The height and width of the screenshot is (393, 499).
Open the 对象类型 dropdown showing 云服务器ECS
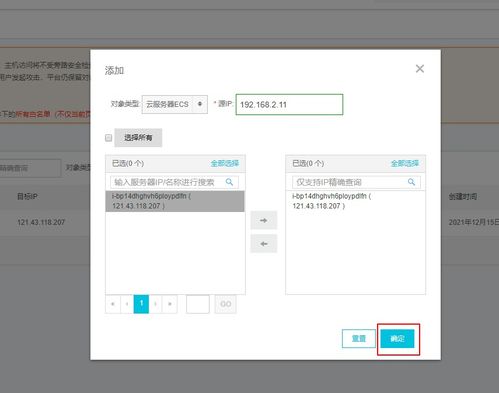[x=175, y=104]
